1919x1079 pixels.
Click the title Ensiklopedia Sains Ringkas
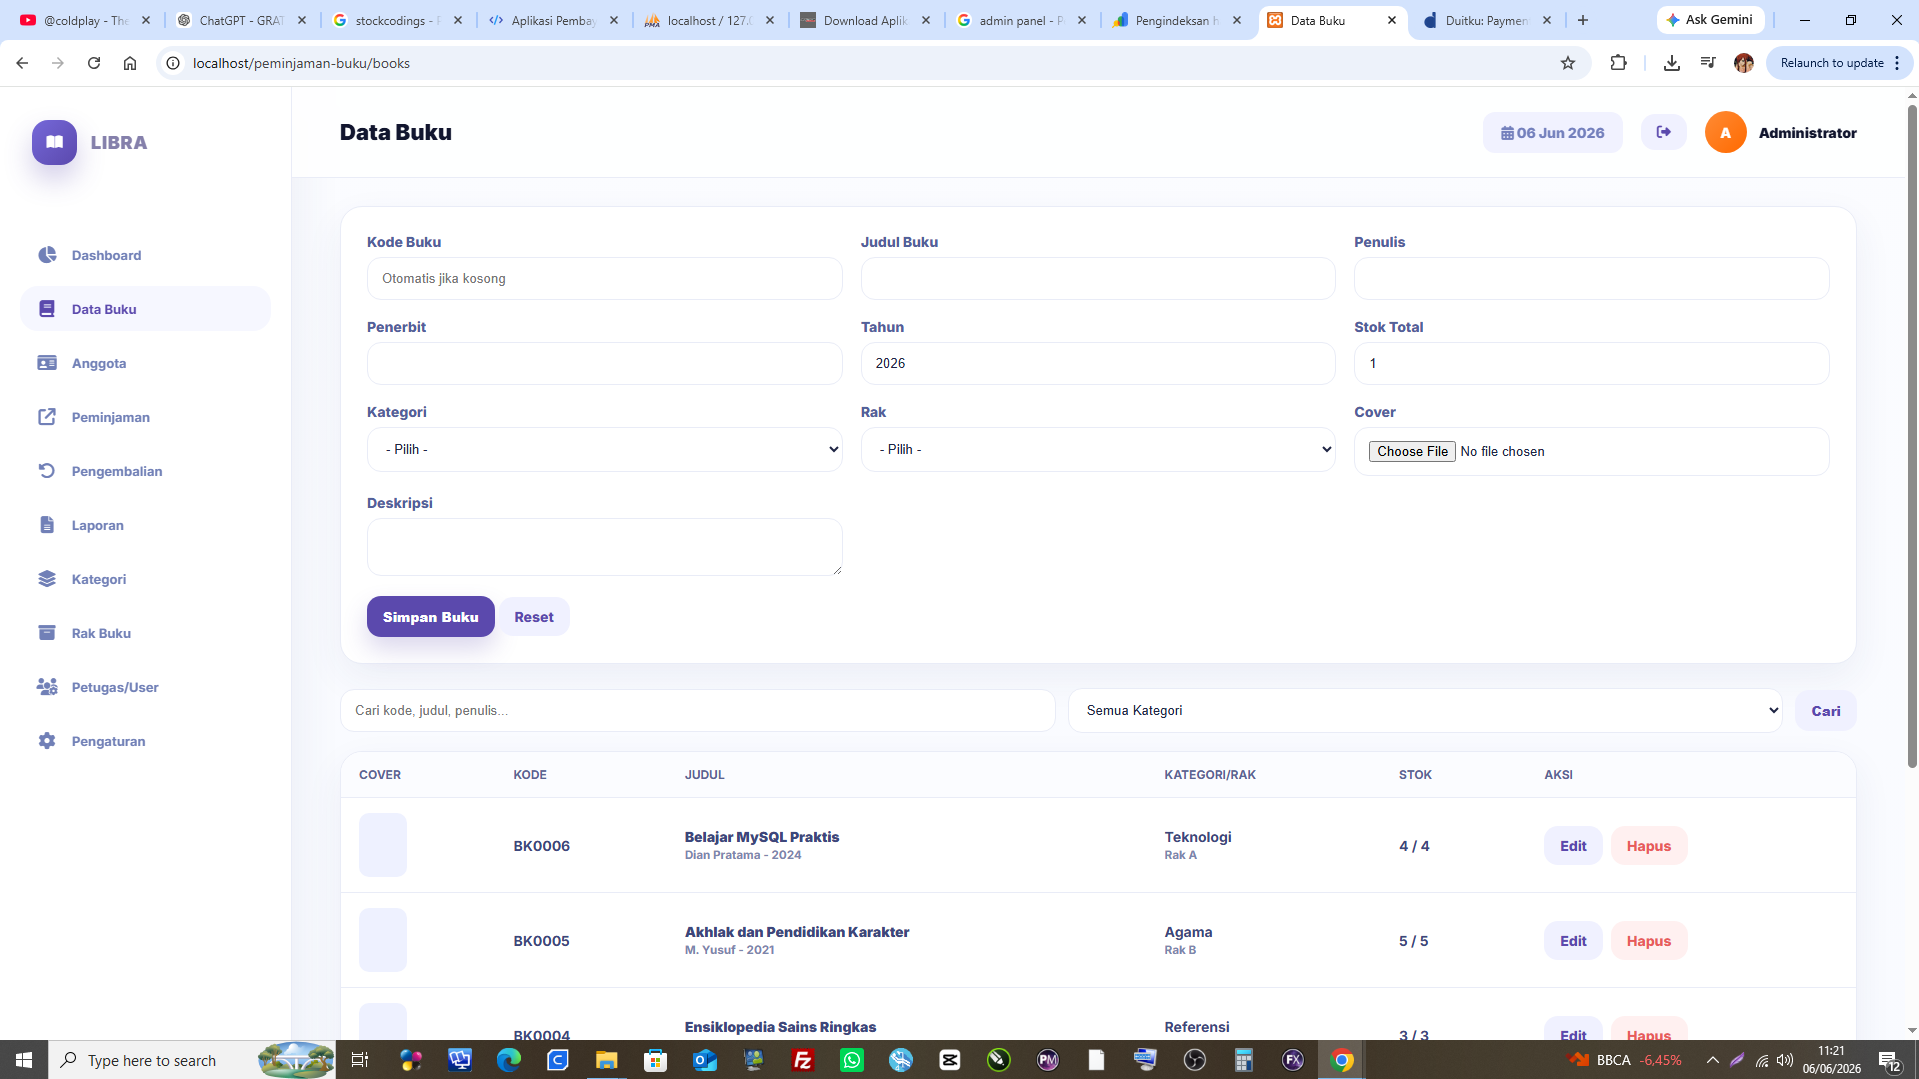point(780,1027)
